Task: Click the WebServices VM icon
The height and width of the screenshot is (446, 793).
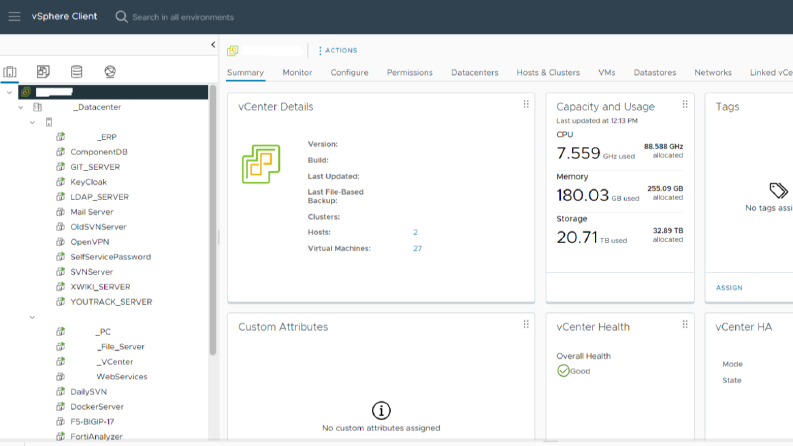Action: (x=61, y=376)
